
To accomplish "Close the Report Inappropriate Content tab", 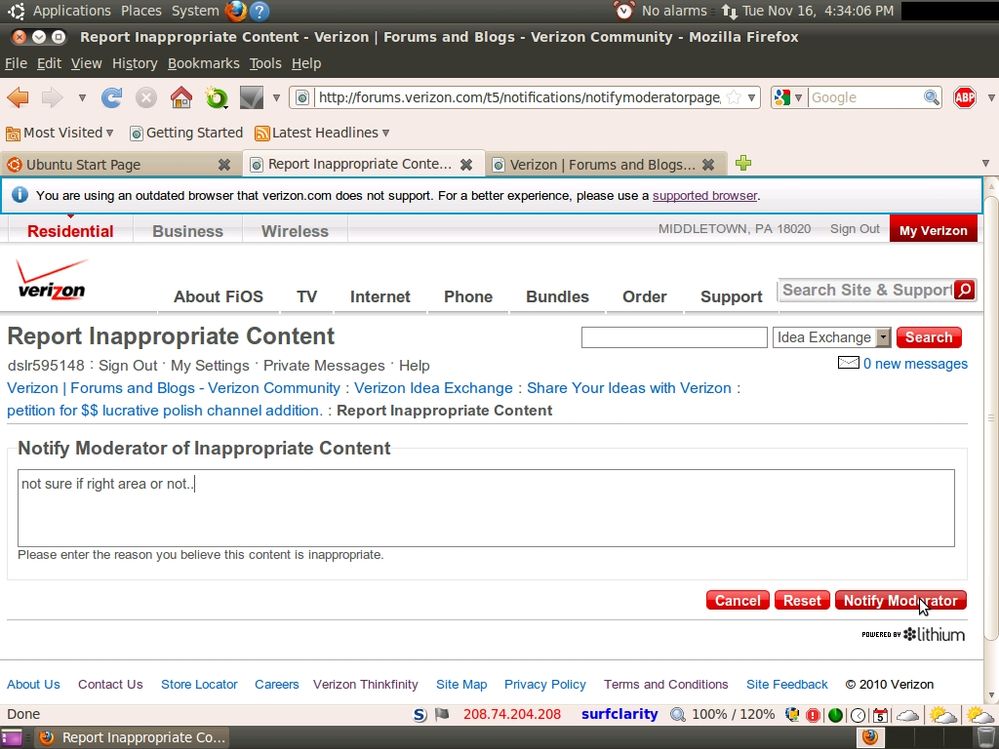I will [466, 164].
